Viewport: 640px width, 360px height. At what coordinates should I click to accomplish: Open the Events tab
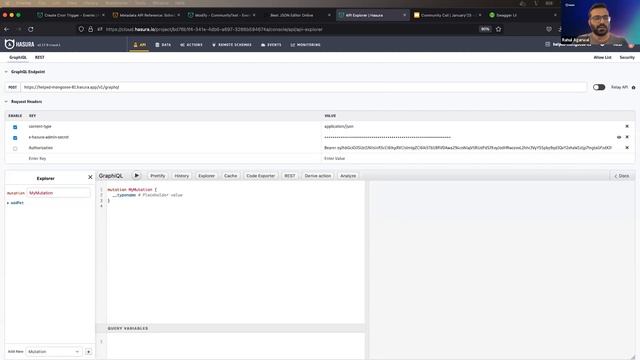[x=271, y=45]
